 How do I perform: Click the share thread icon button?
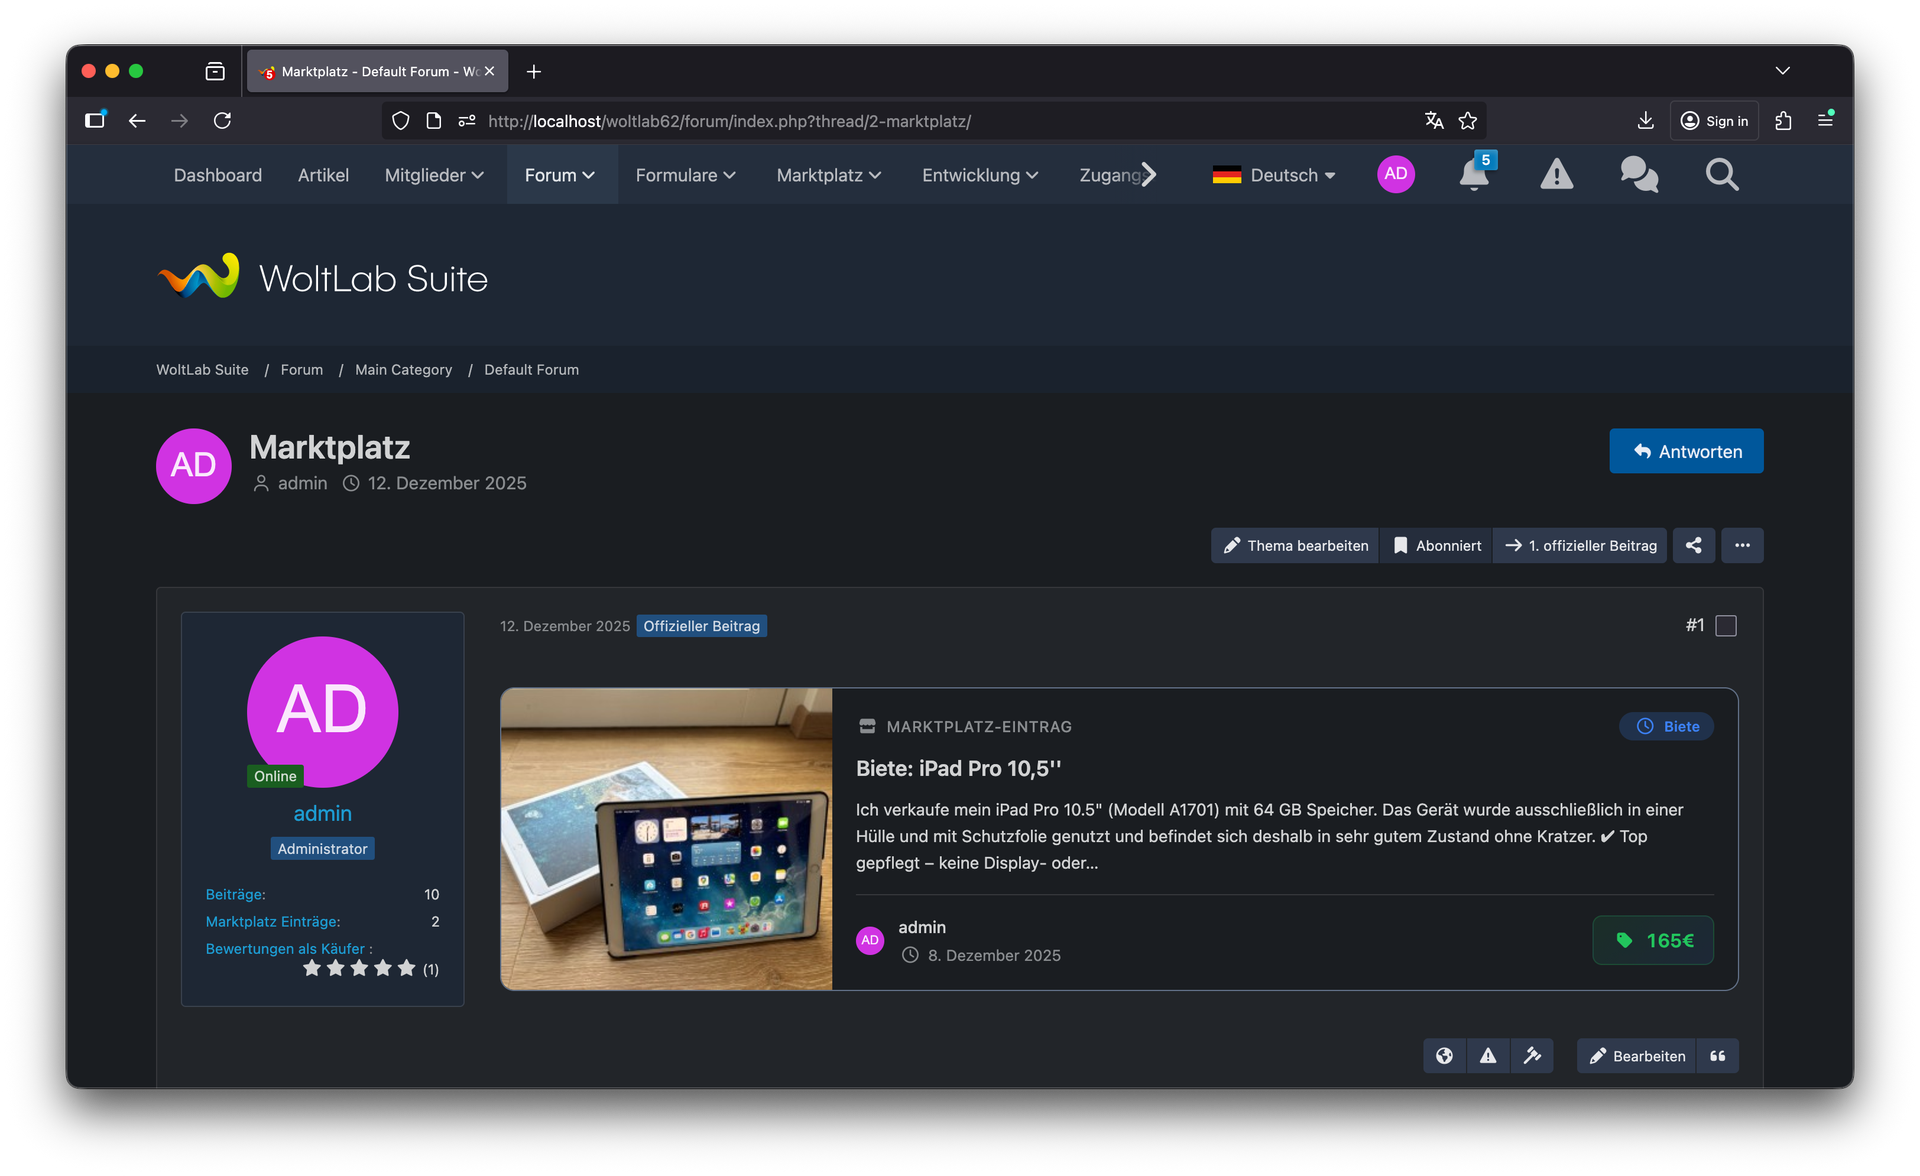pyautogui.click(x=1693, y=546)
